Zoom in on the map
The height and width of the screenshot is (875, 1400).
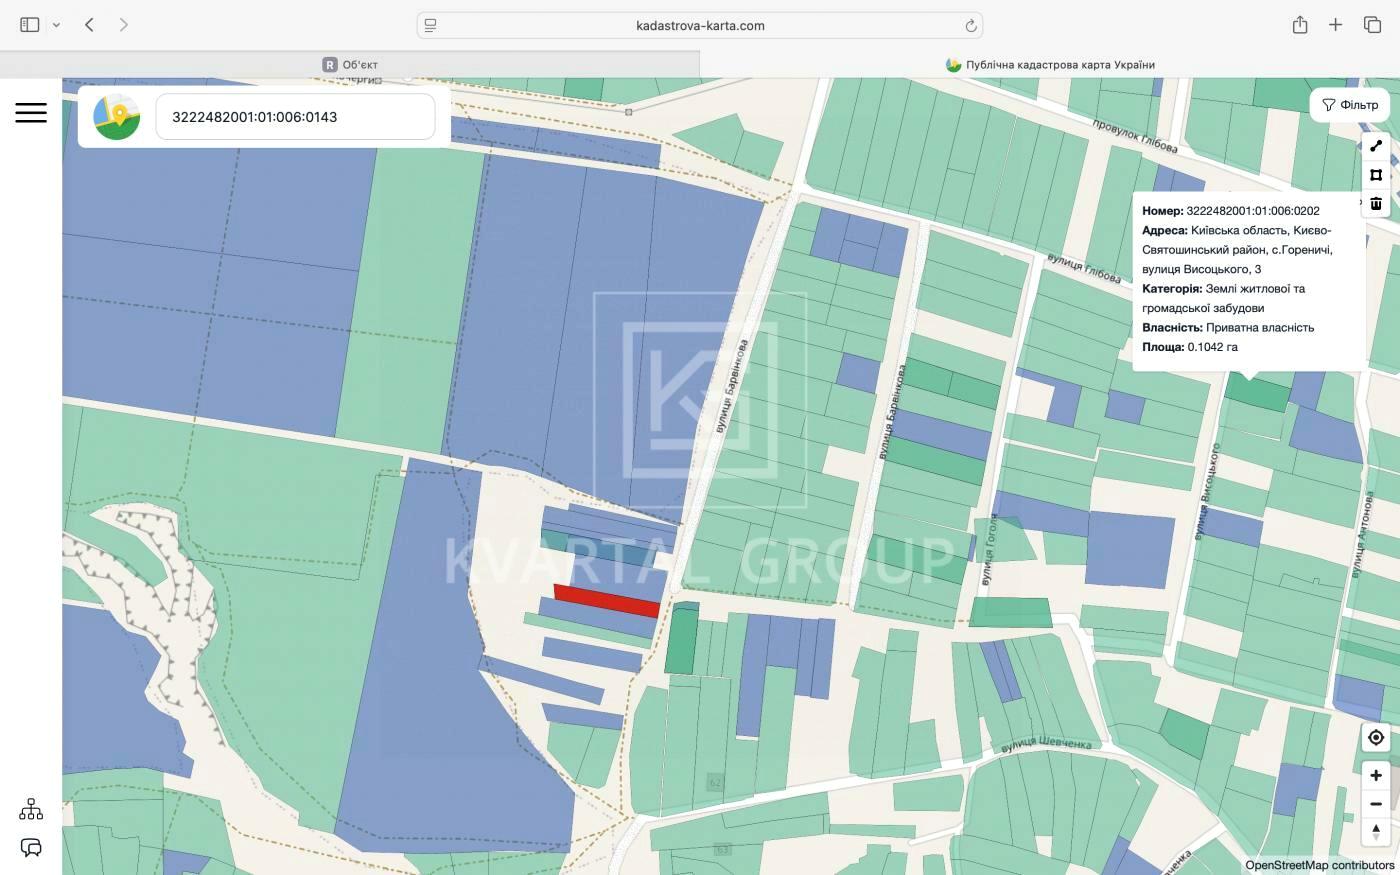[x=1376, y=776]
